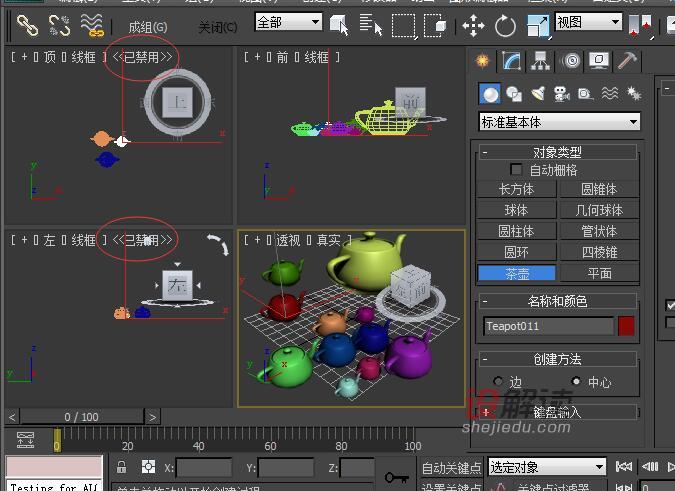675x491 pixels.
Task: Select the 中心 creation method radio
Action: pyautogui.click(x=576, y=381)
